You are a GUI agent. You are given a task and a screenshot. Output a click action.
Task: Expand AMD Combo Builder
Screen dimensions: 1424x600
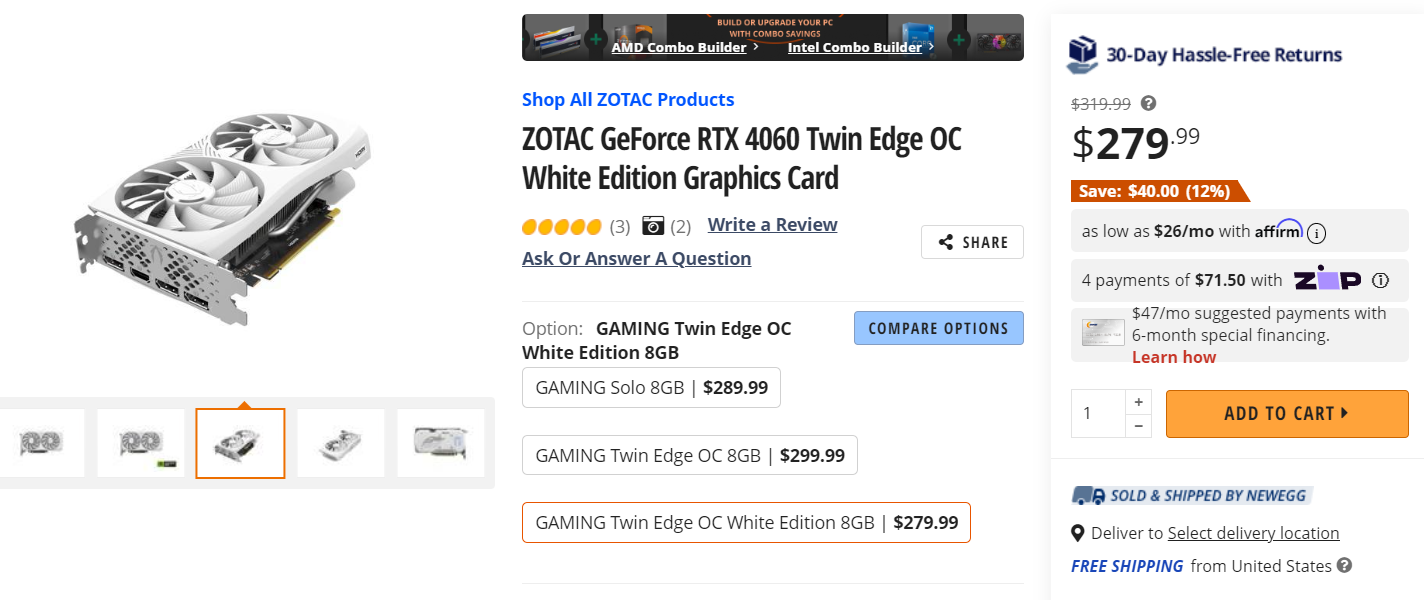pos(679,47)
